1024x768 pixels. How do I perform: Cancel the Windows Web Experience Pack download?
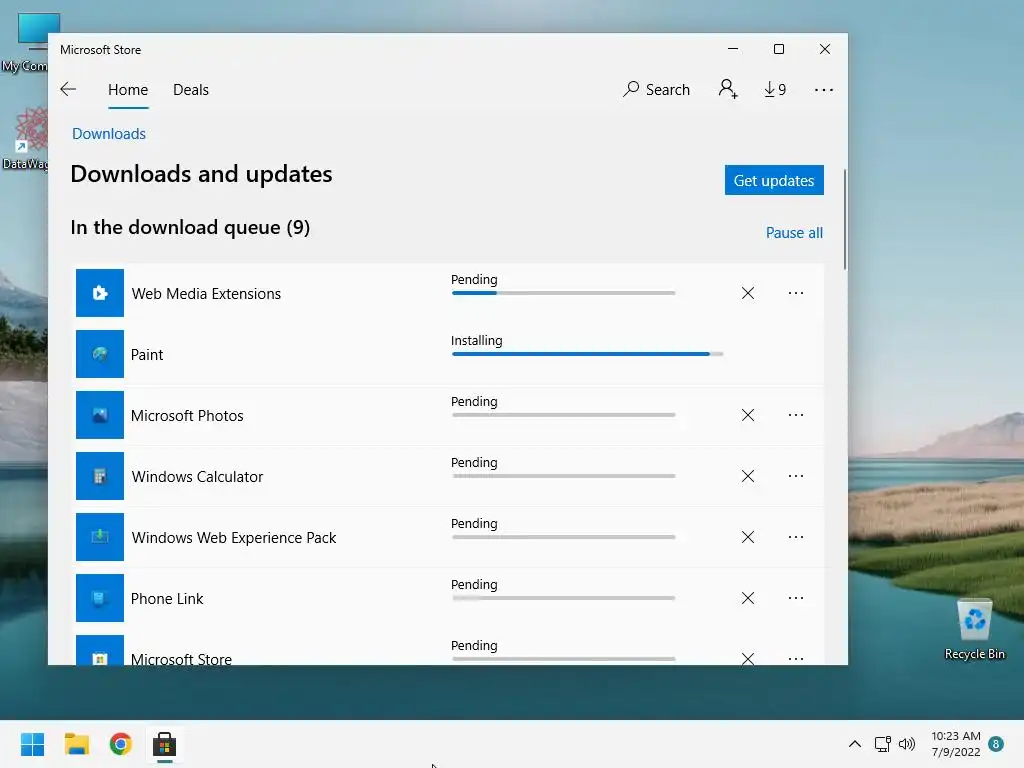748,537
